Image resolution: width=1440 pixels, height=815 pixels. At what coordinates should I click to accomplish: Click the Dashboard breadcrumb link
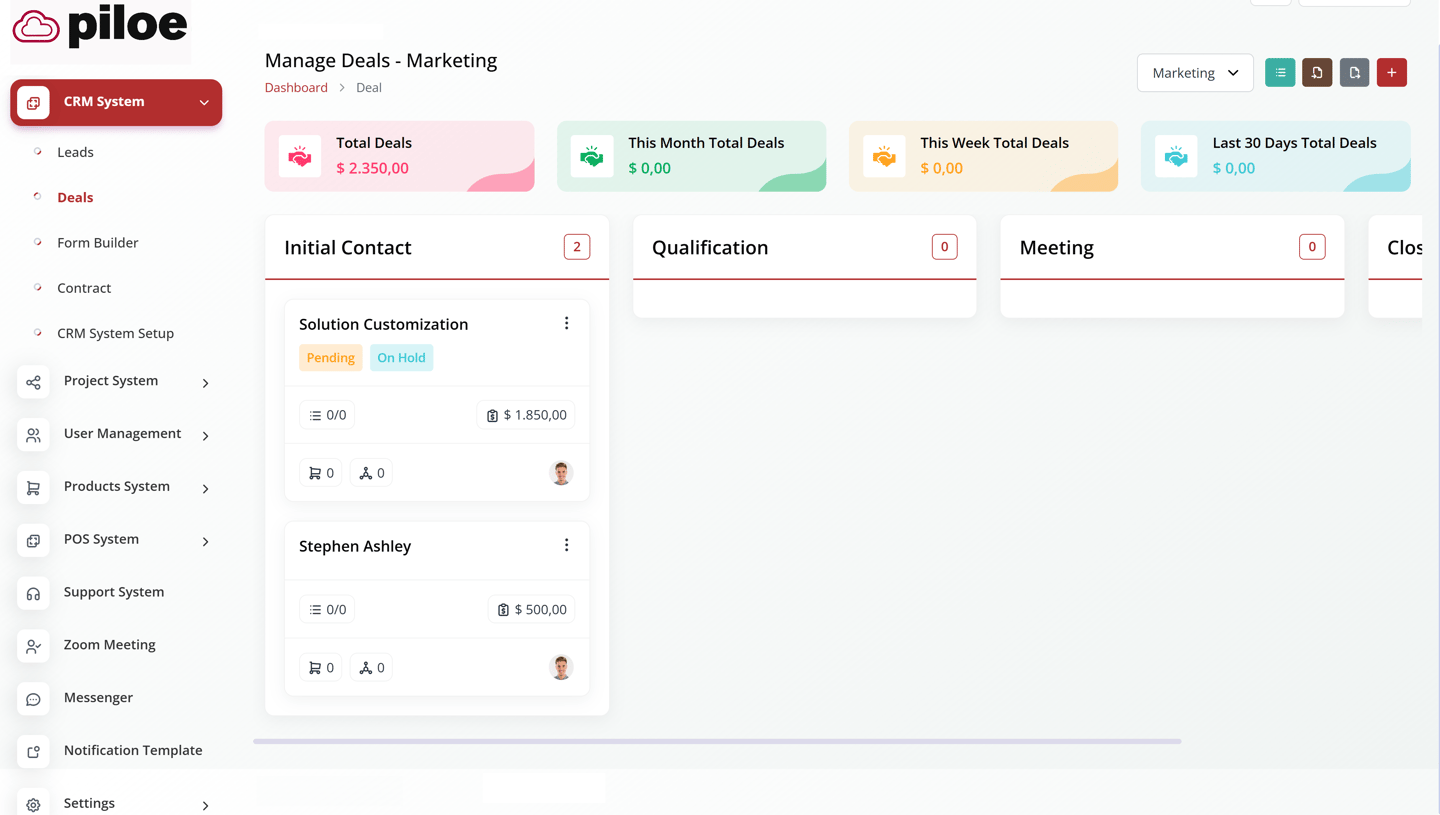tap(296, 88)
